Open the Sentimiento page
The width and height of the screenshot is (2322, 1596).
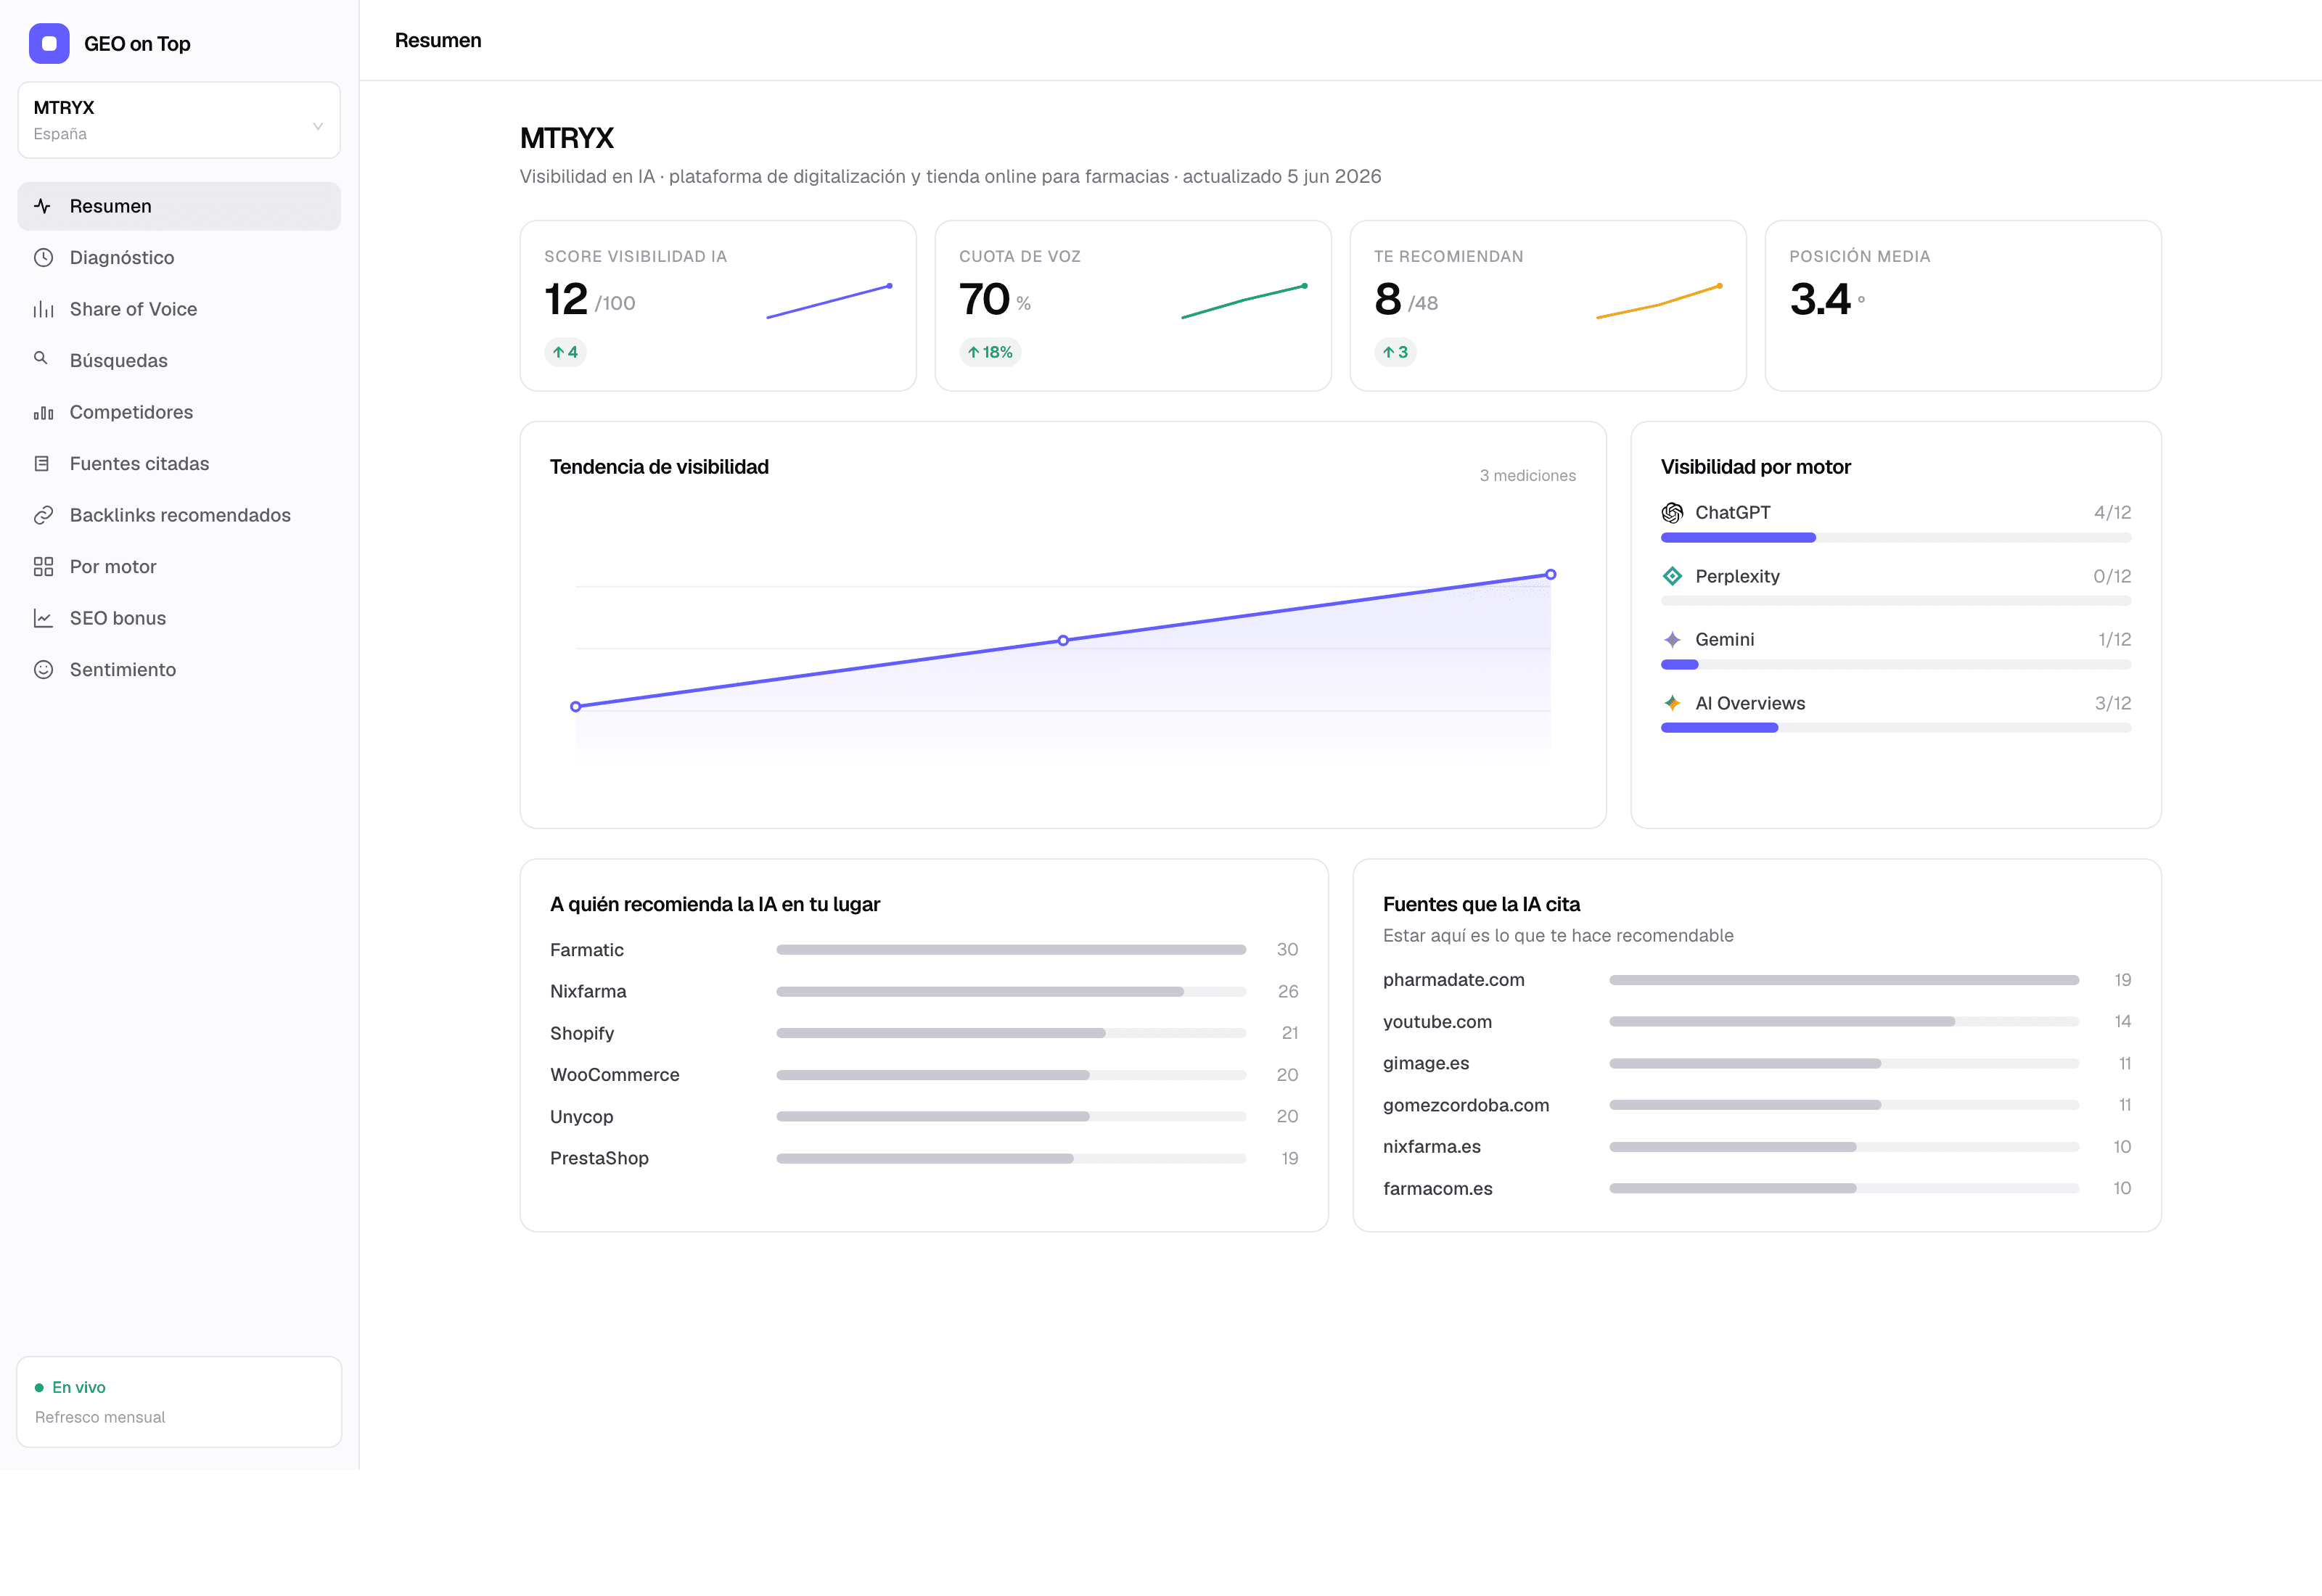tap(179, 670)
